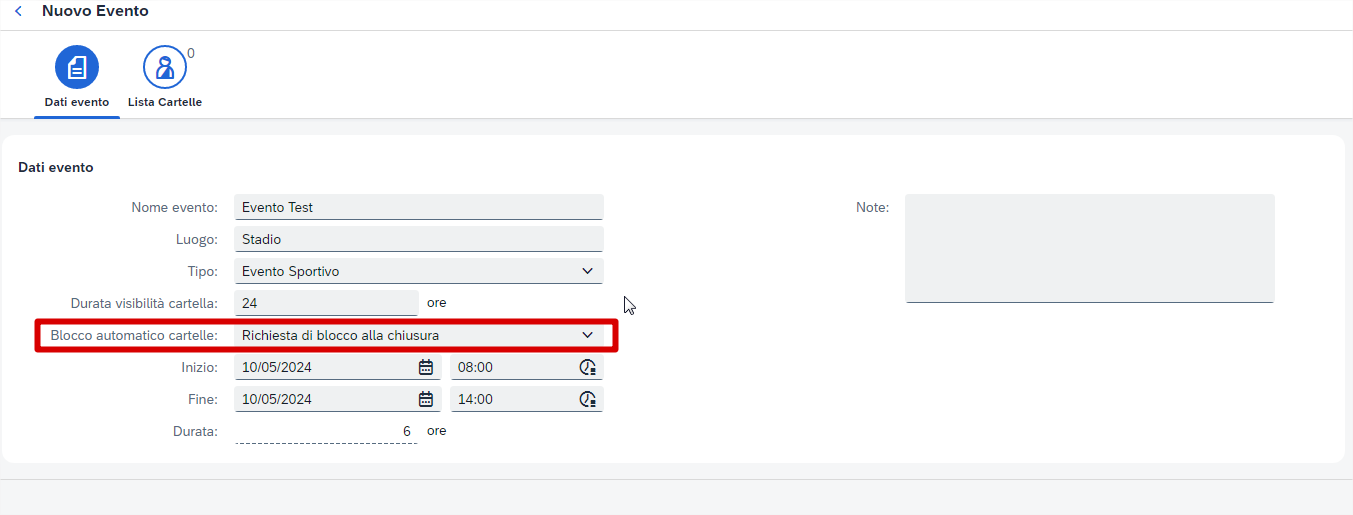1353x515 pixels.
Task: Click the Nome evento label
Action: [175, 207]
